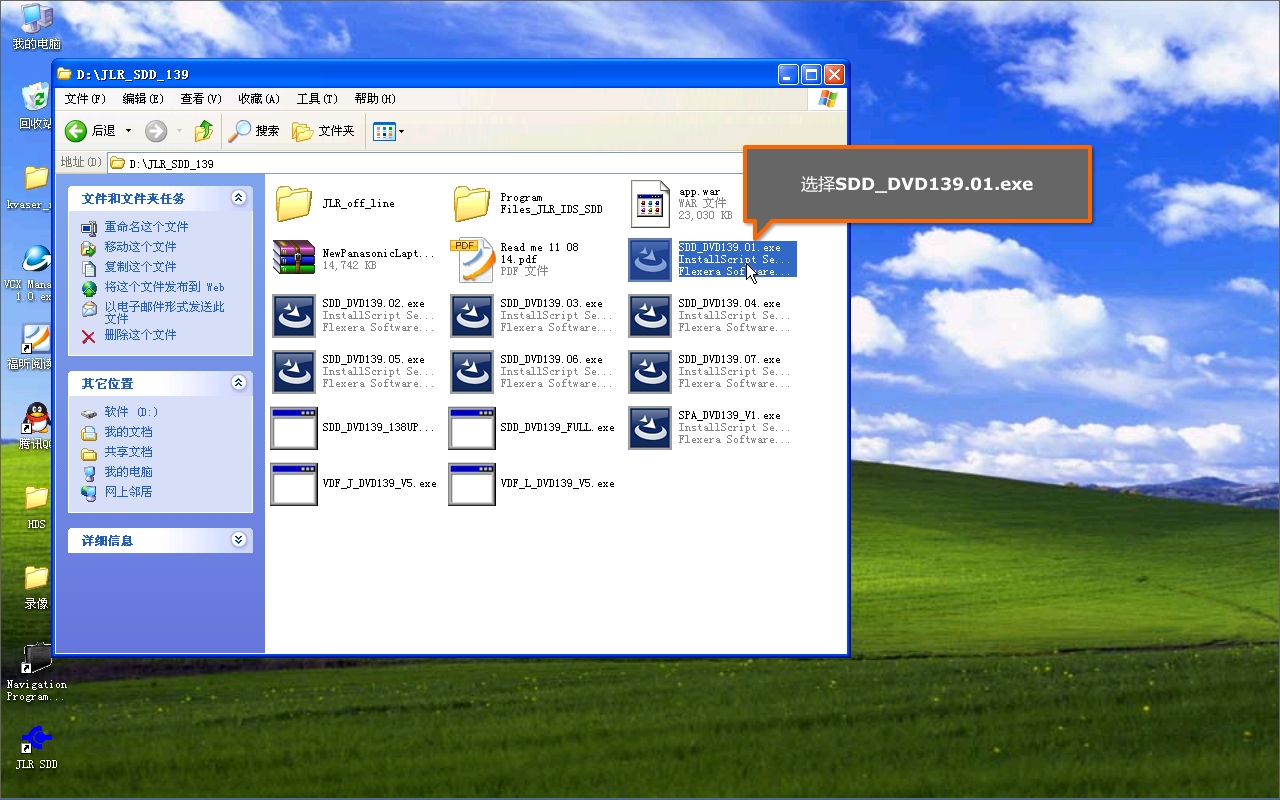Open the 查看(V) menu
The width and height of the screenshot is (1280, 800).
click(201, 99)
